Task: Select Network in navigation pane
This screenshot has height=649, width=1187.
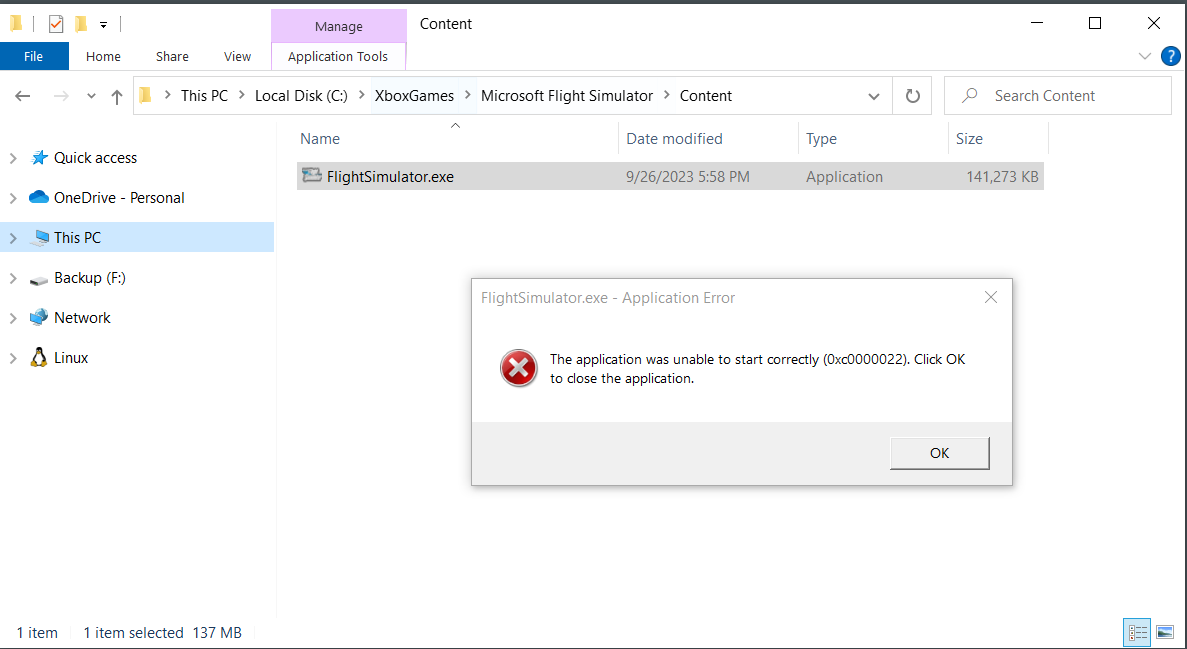Action: click(x=82, y=318)
